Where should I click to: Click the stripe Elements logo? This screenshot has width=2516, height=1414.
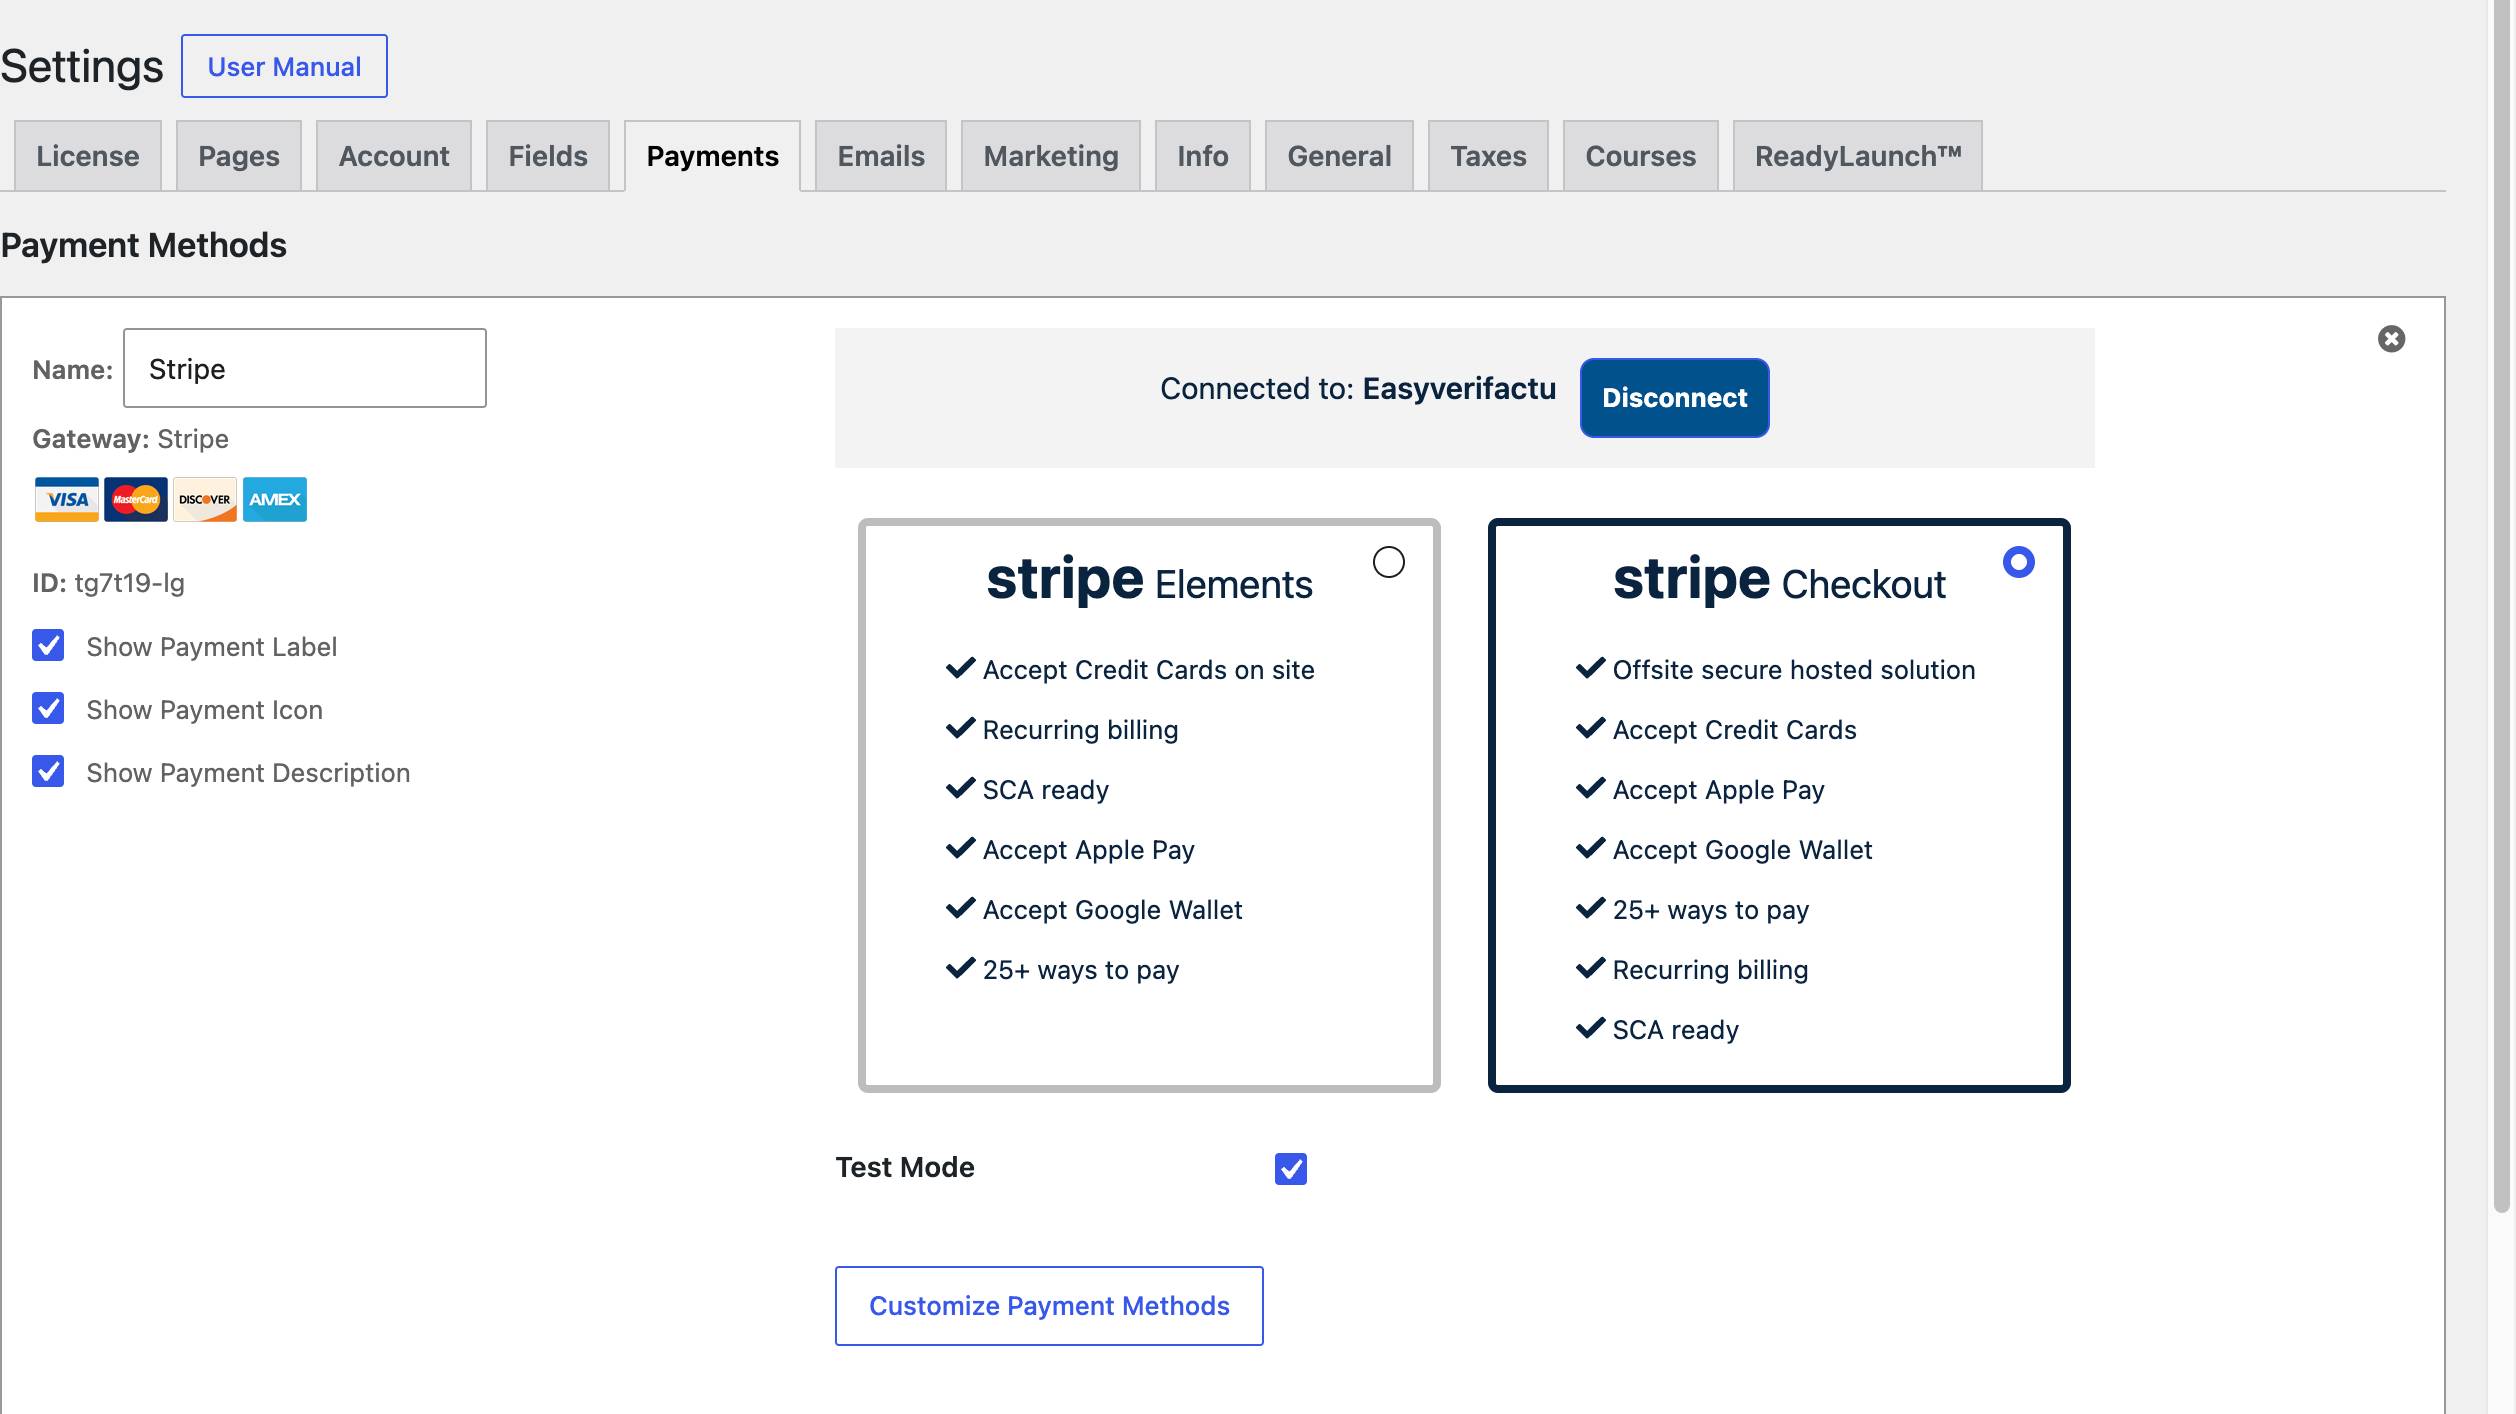click(1149, 580)
